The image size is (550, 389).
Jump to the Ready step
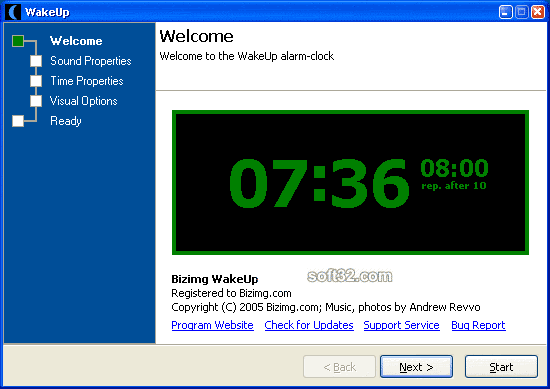[x=66, y=121]
